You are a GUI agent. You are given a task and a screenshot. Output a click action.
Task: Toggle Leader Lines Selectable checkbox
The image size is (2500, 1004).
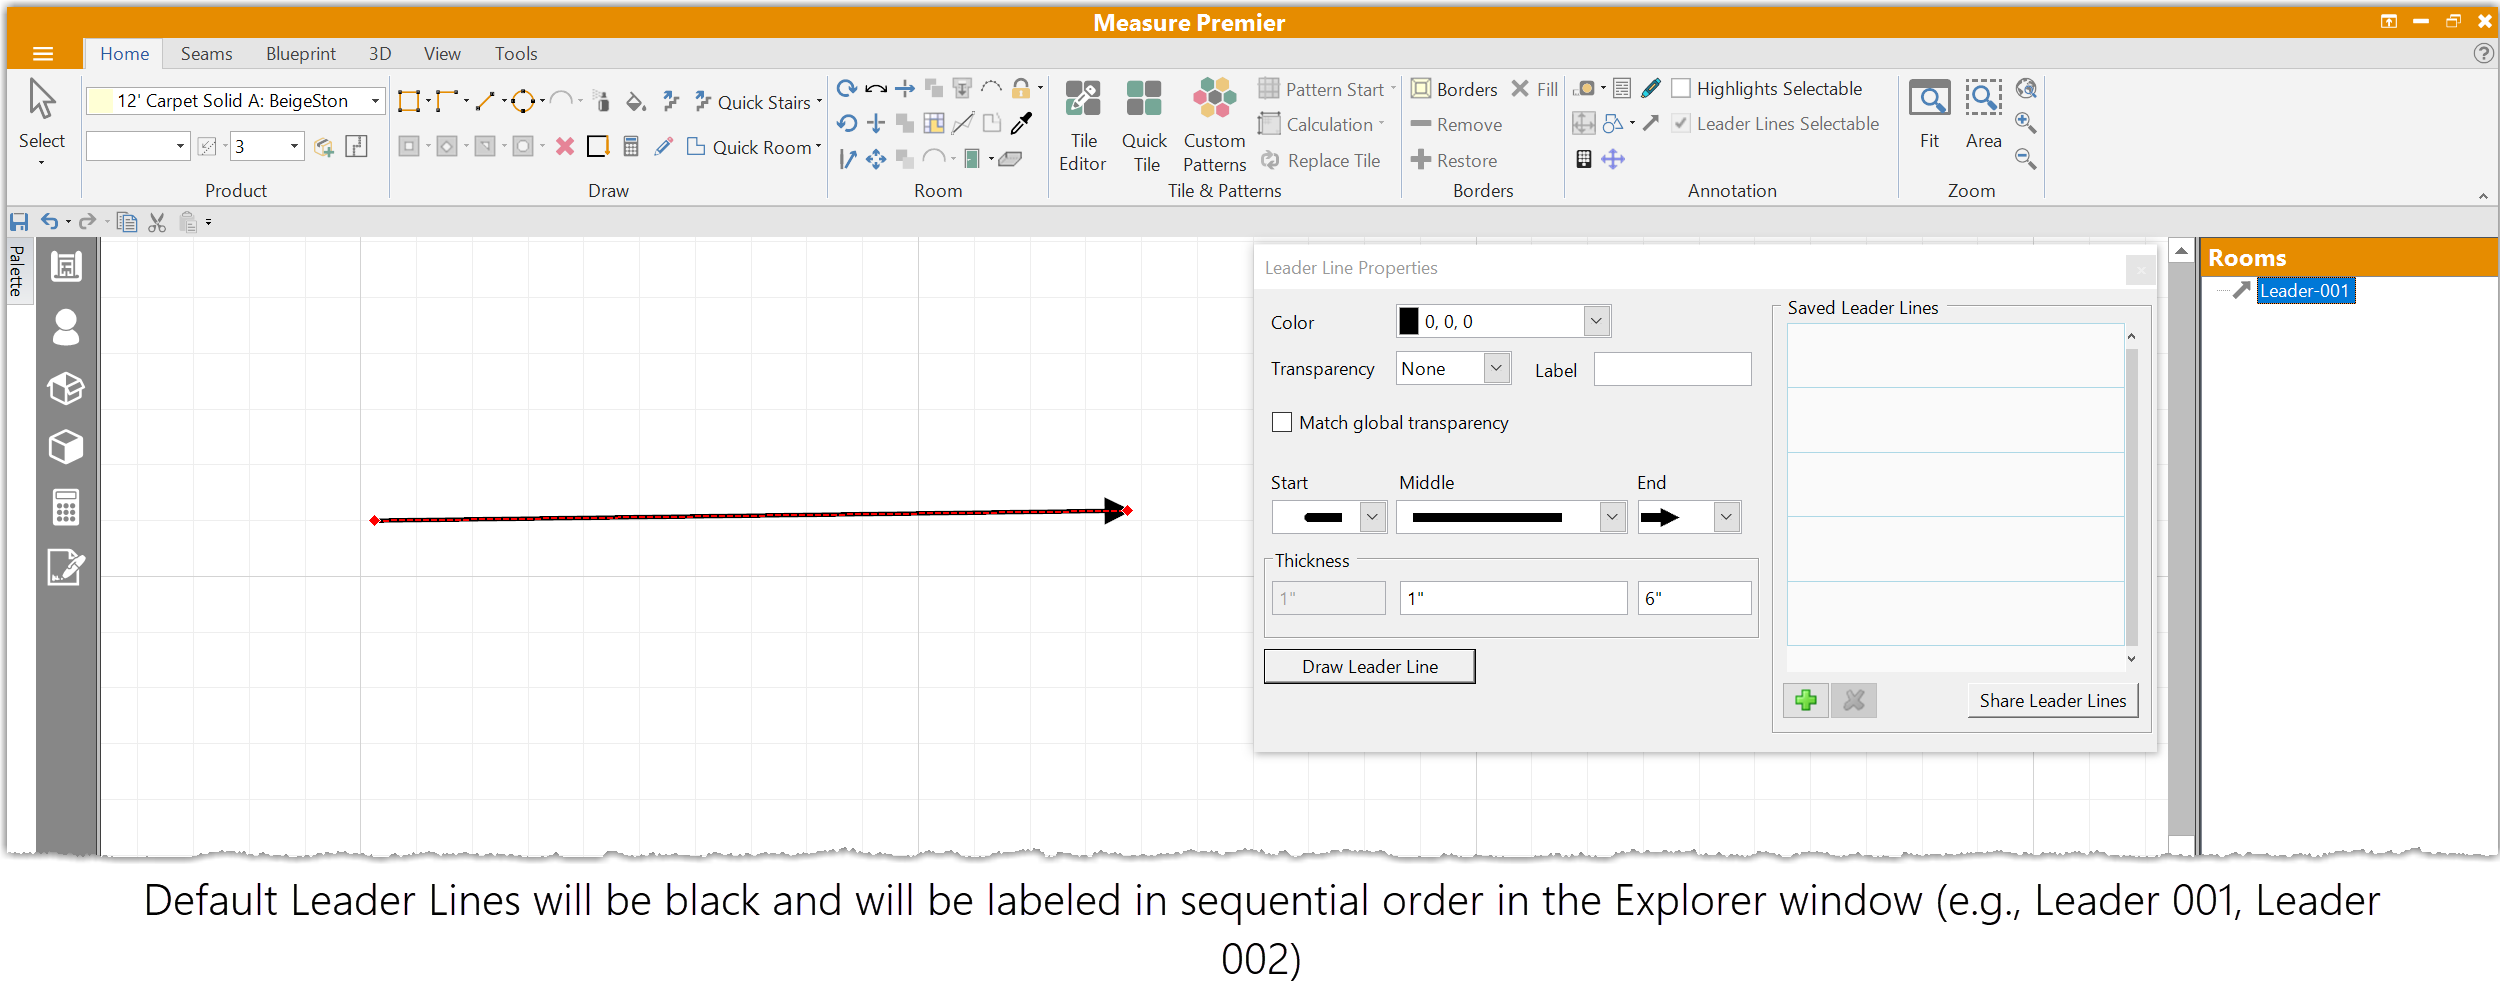(1682, 124)
